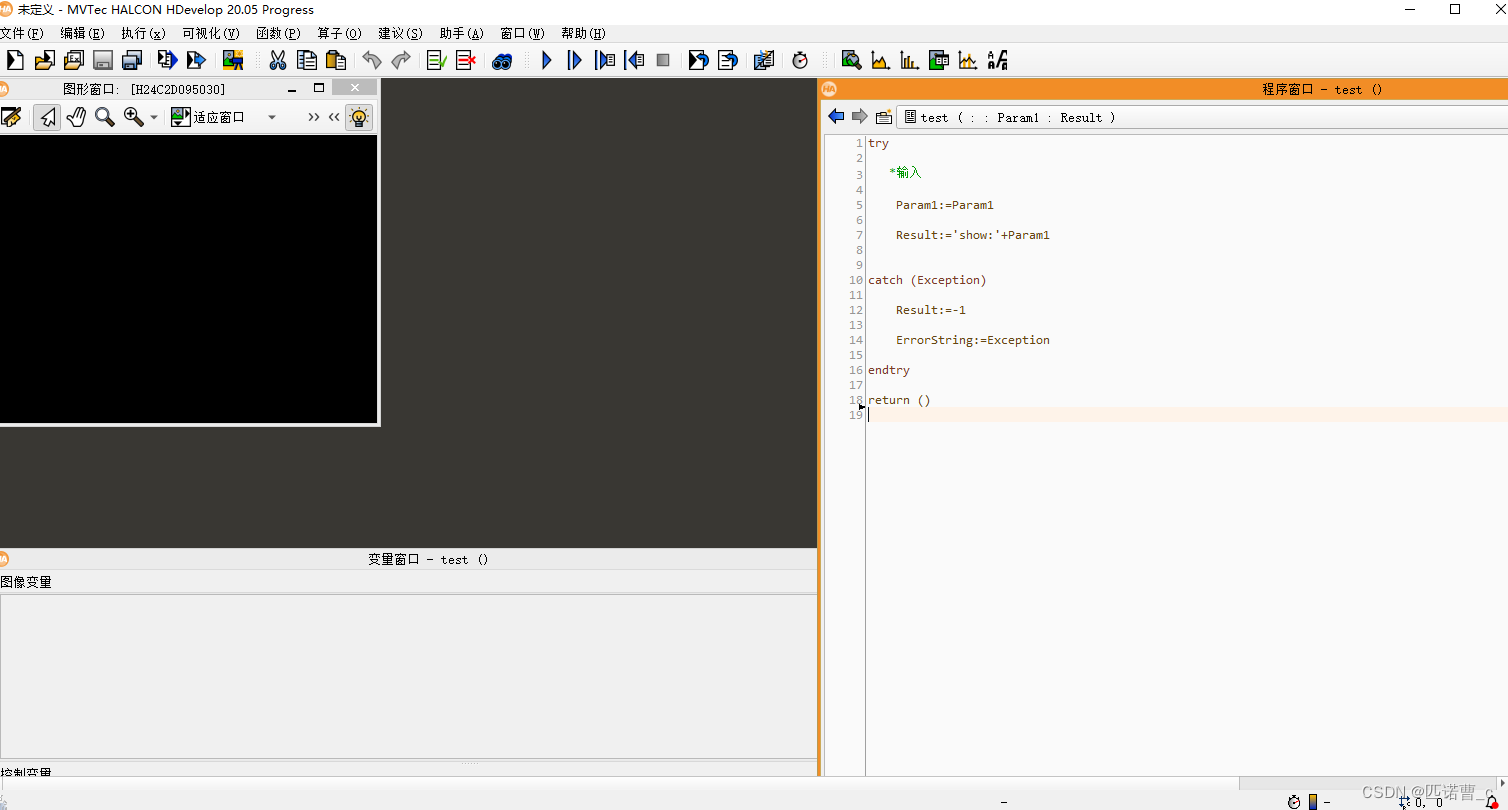1508x810 pixels.
Task: Toggle the profiler stopwatch icon in toolbar
Action: tap(800, 60)
